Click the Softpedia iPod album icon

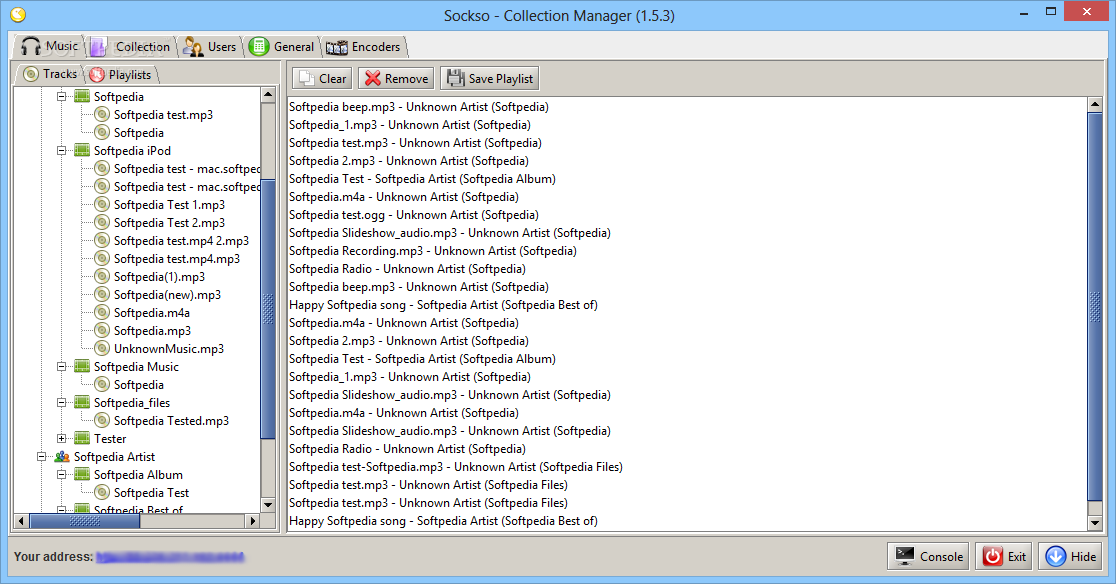[83, 151]
